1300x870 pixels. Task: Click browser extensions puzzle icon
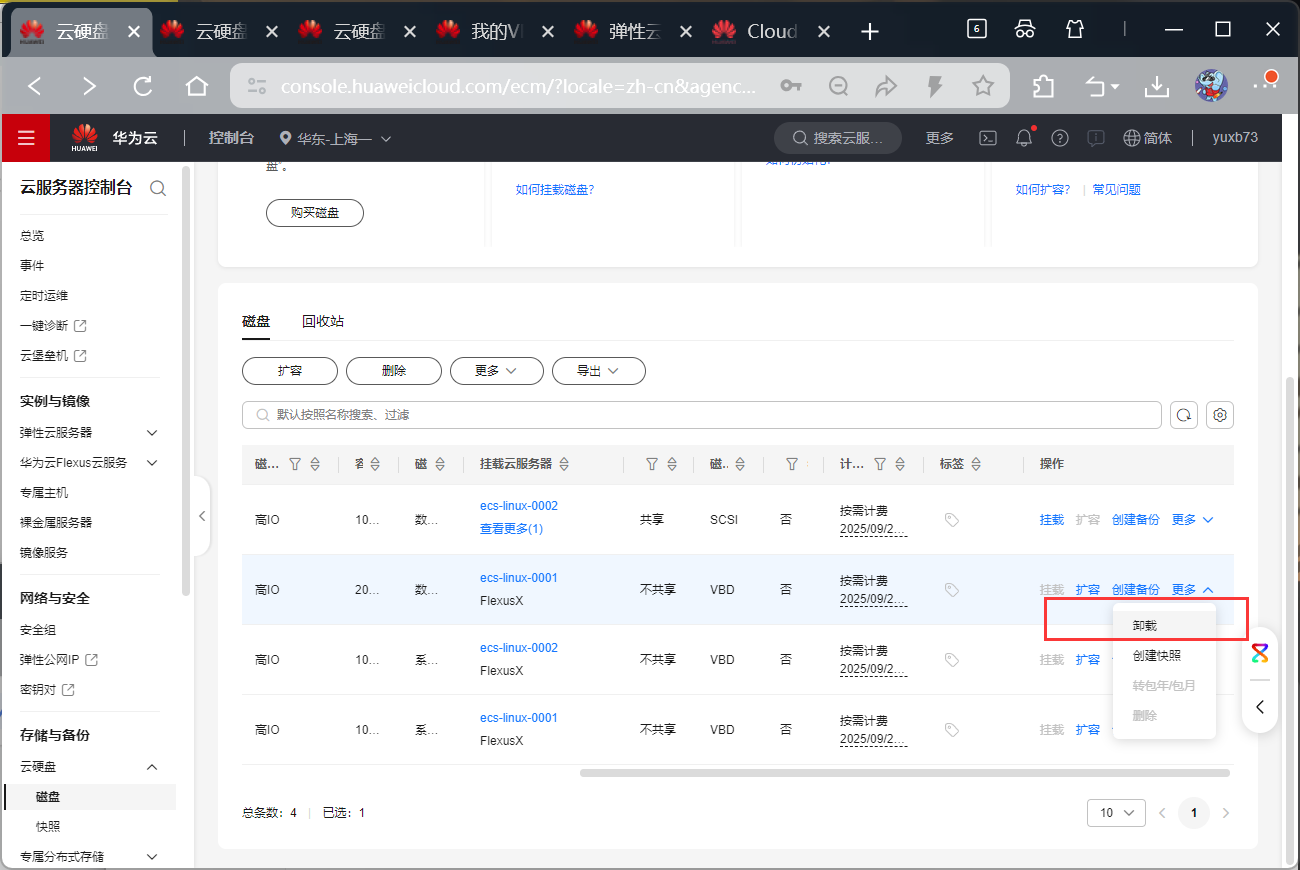pyautogui.click(x=1043, y=86)
